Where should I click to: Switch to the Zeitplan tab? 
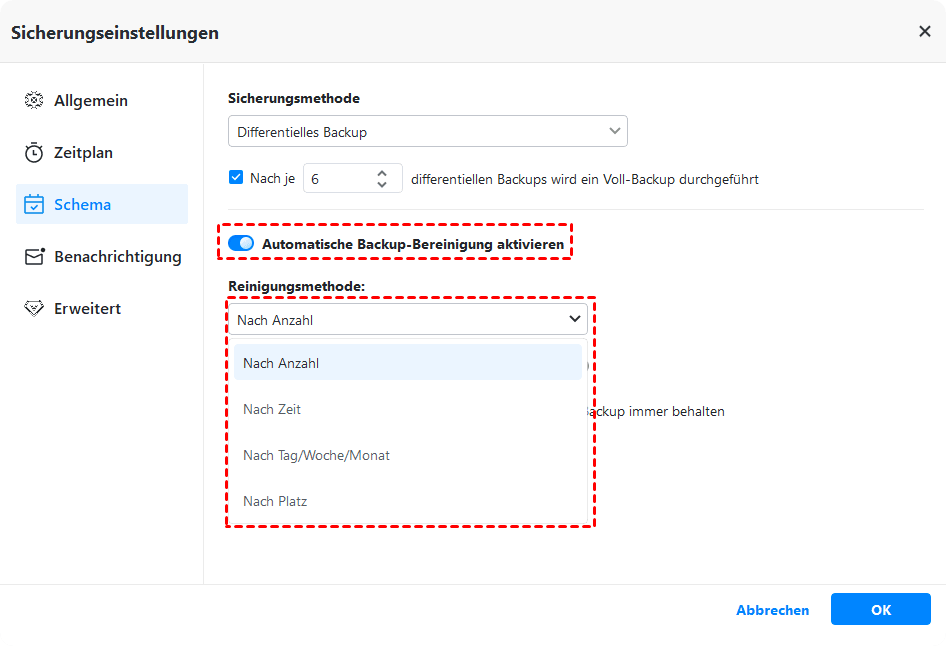pyautogui.click(x=83, y=153)
